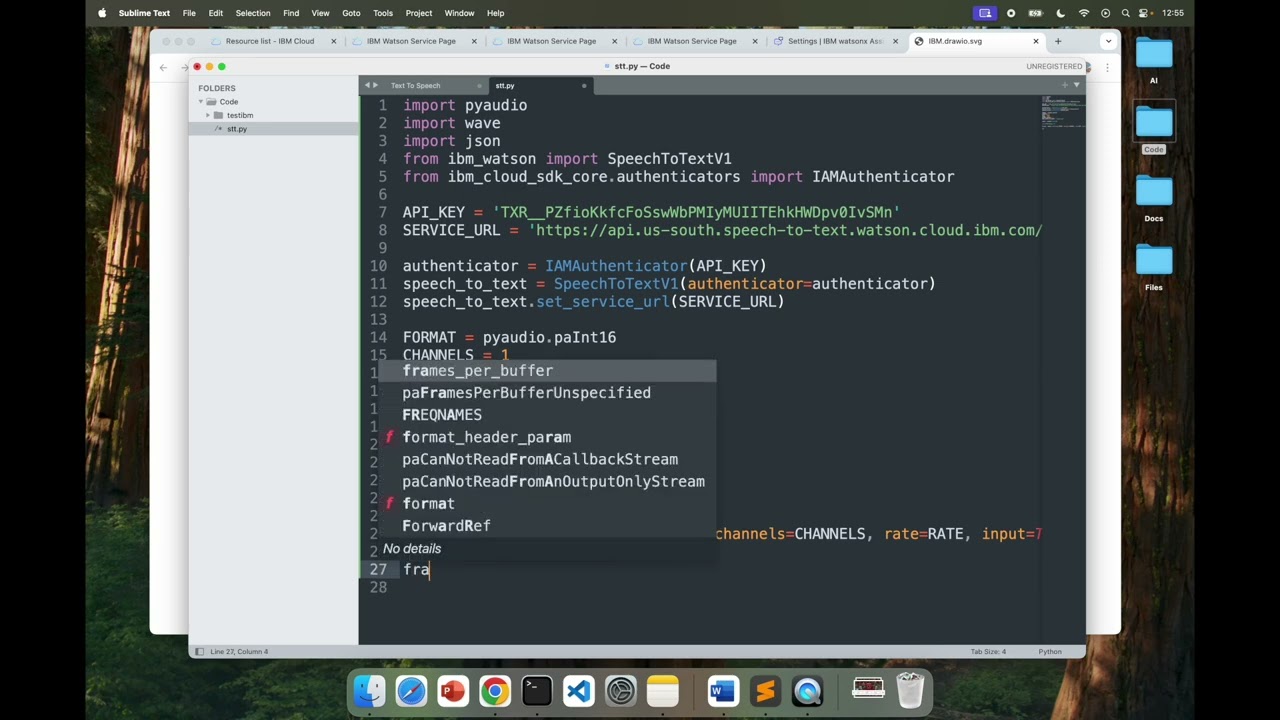Close the IBM.drawio.svg Chrome tab
Screen dimensions: 1280x720
pyautogui.click(x=1036, y=41)
